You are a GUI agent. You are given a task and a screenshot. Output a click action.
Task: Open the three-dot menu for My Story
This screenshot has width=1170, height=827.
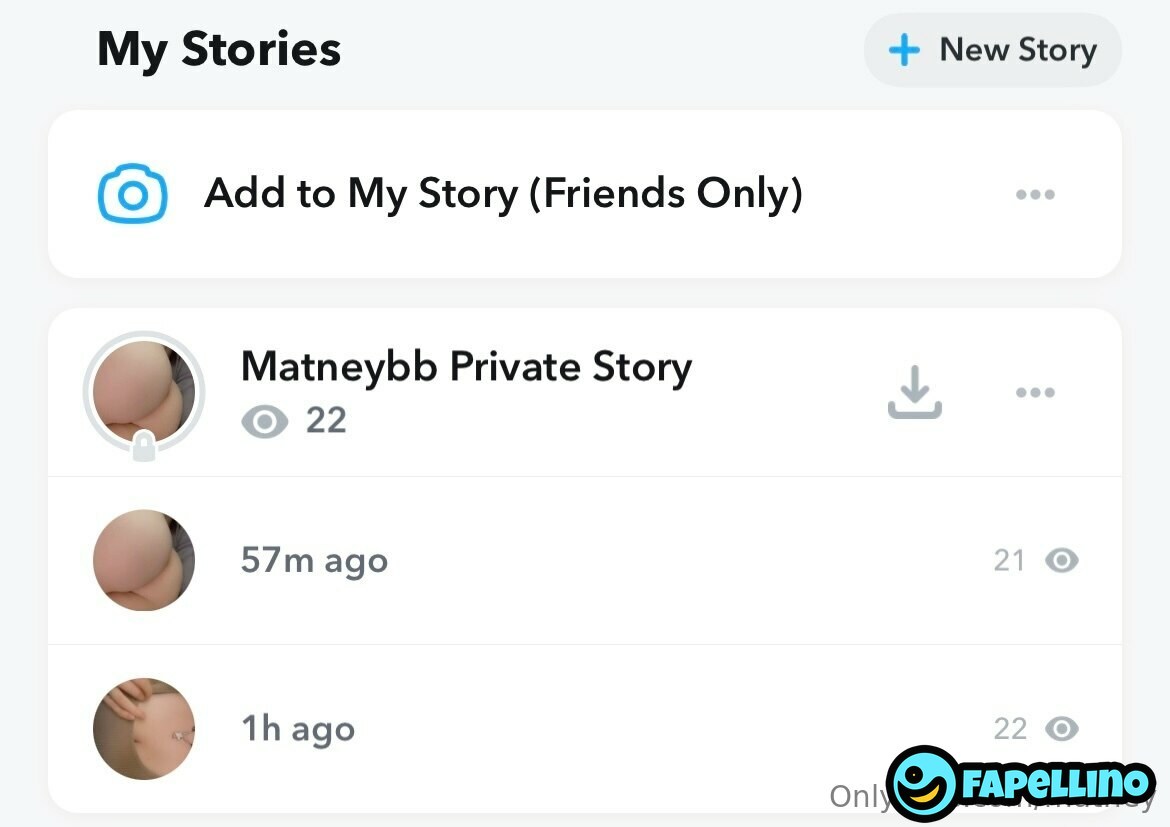1035,195
